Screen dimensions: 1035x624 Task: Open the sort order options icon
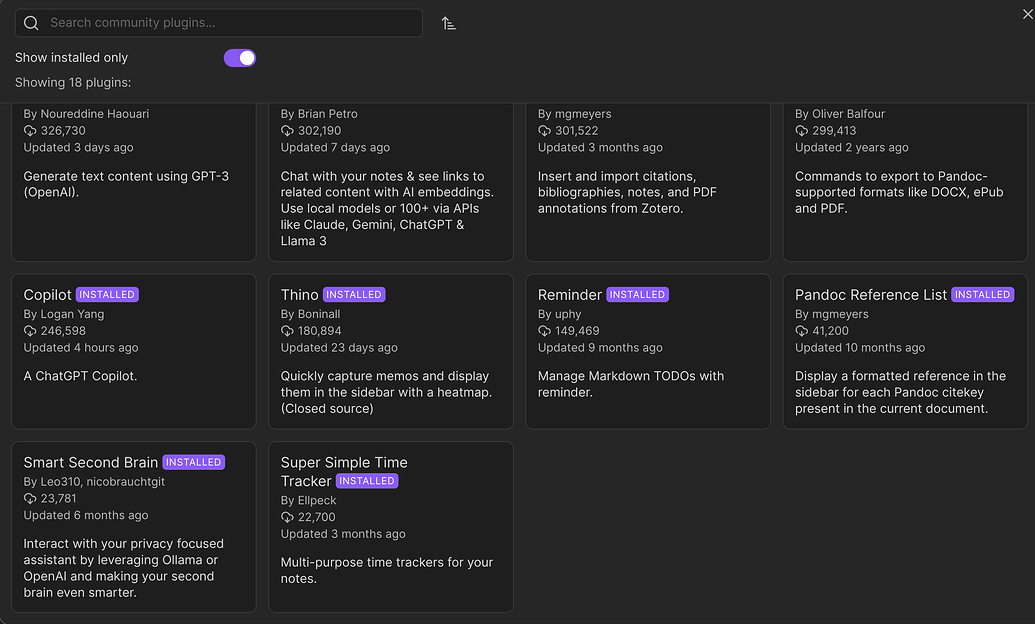[x=449, y=24]
